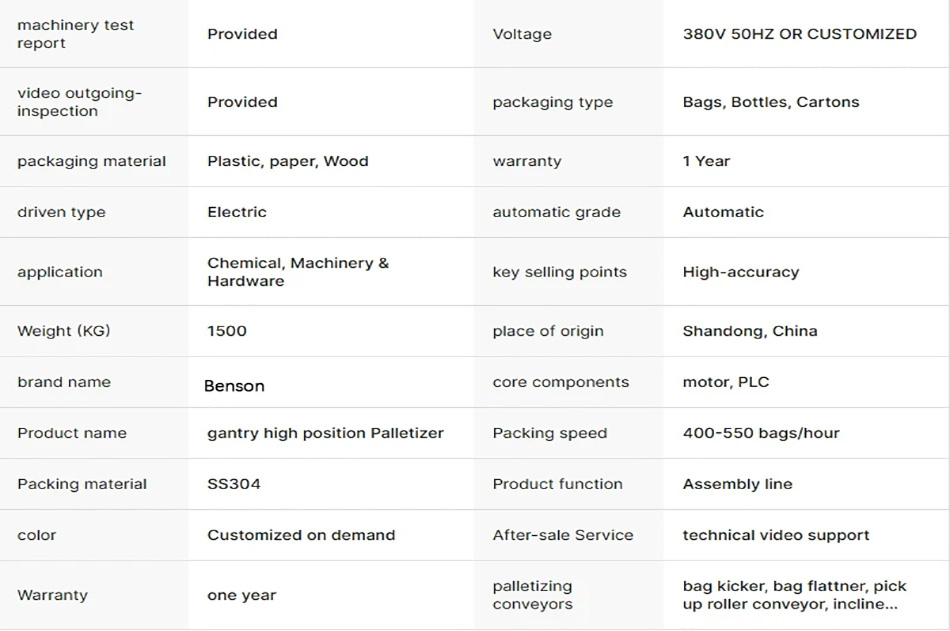
Task: Click the weight value '1500'
Action: point(227,331)
